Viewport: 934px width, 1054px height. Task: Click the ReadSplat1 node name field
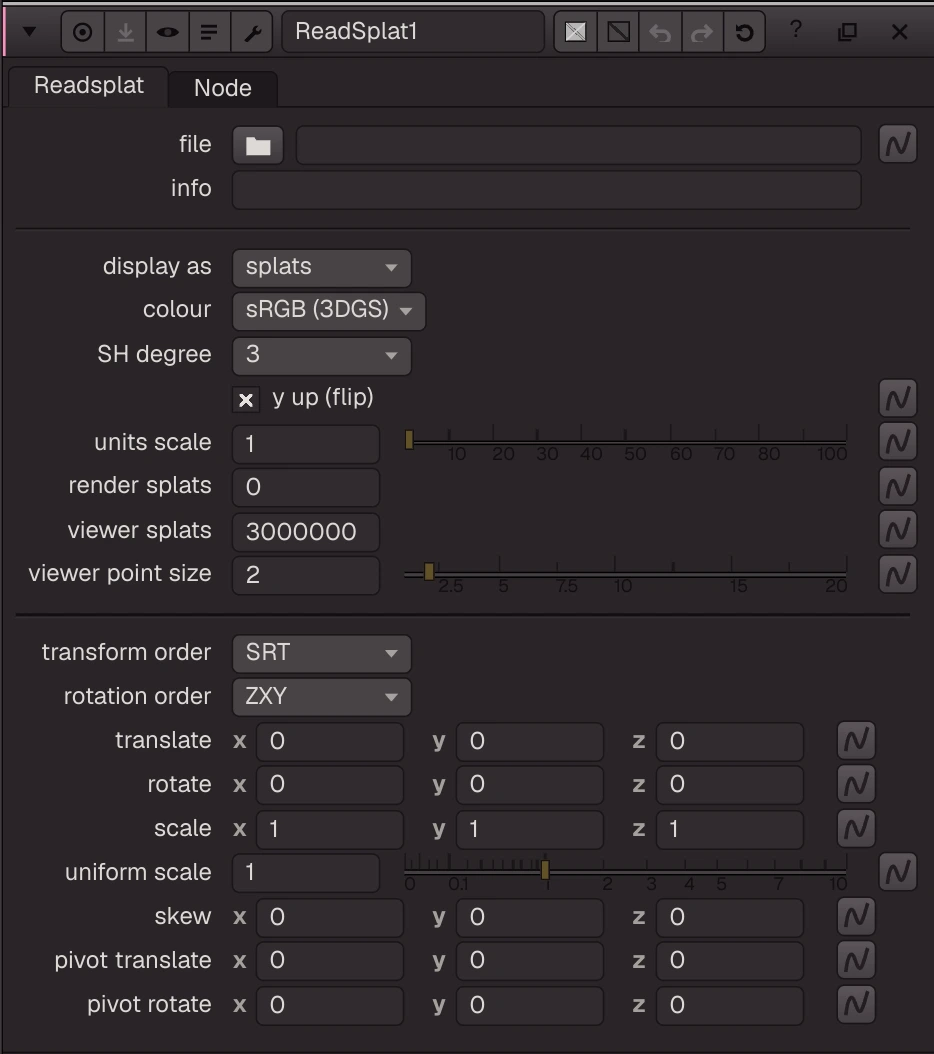(x=413, y=32)
